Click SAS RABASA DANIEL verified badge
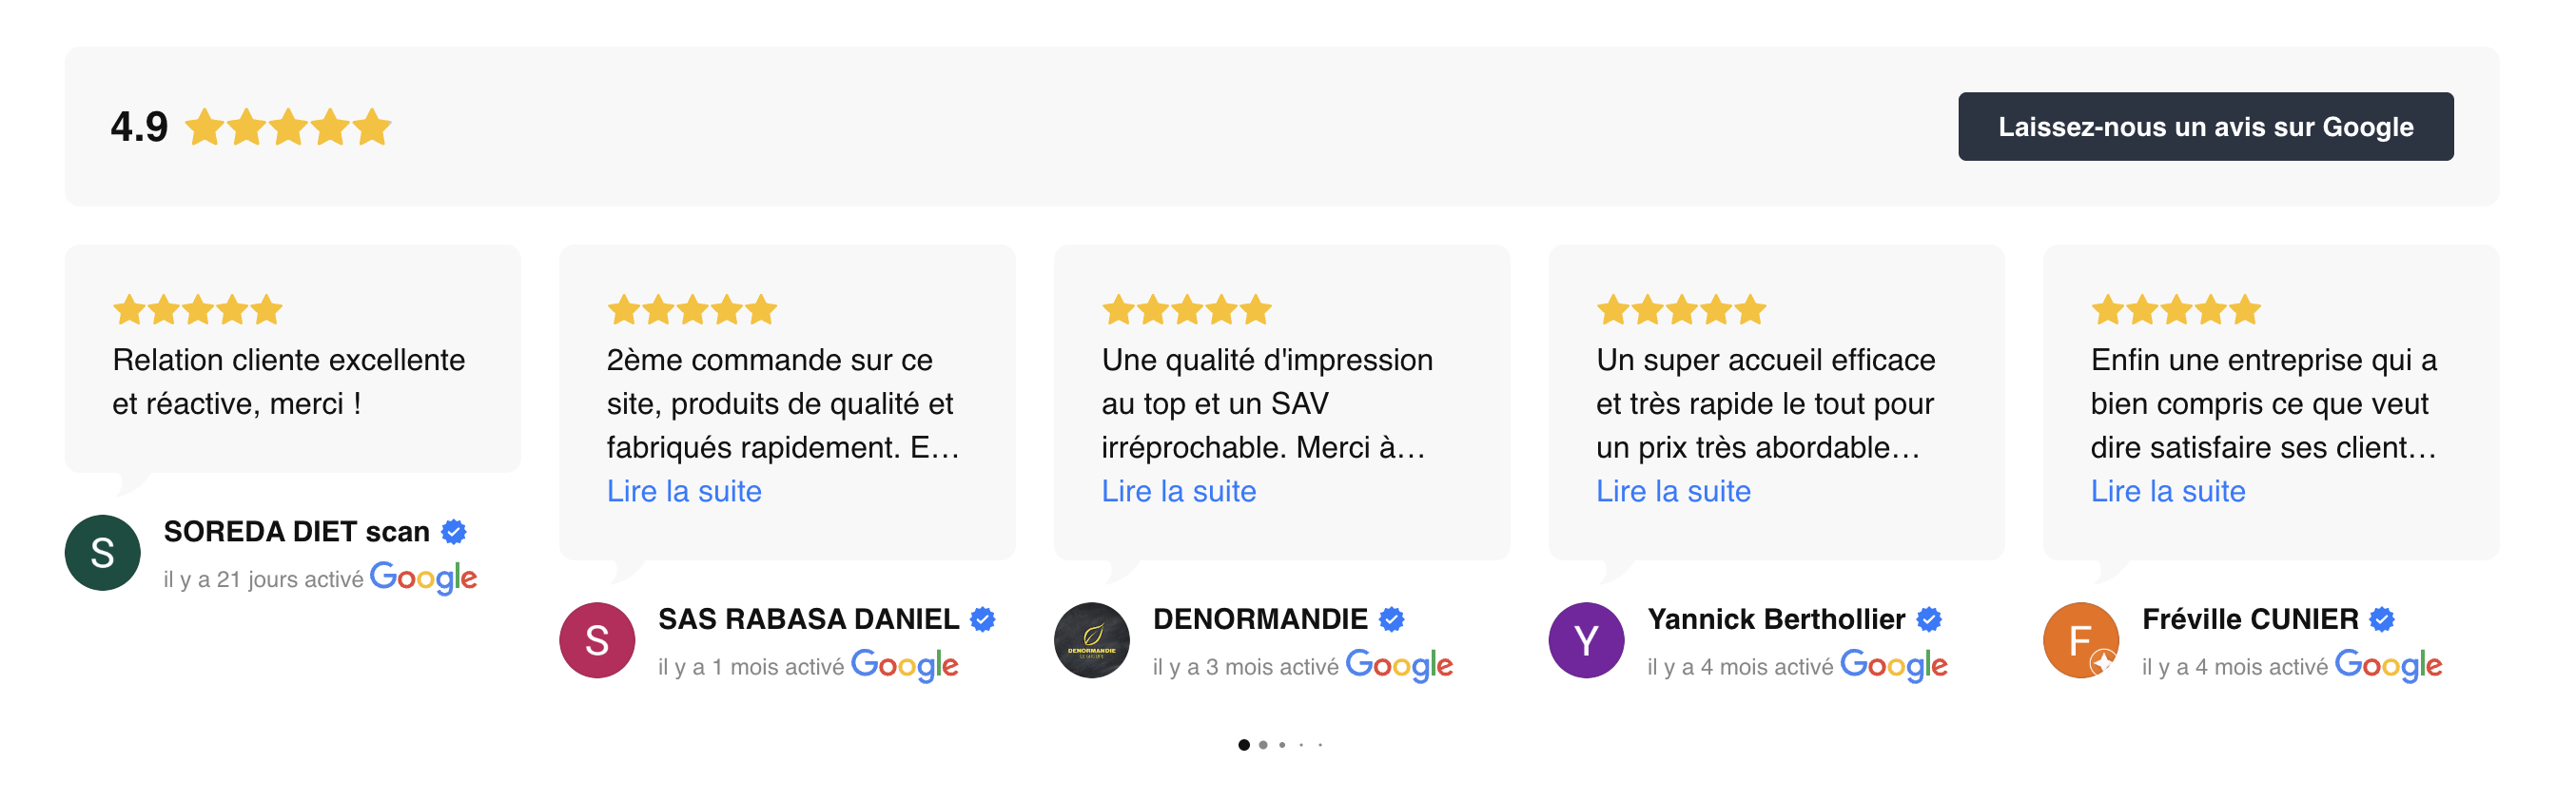 tap(983, 620)
